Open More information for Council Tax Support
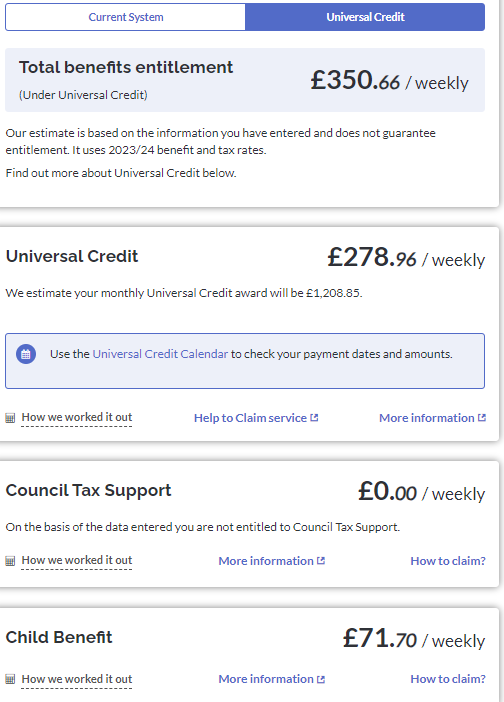This screenshot has height=702, width=504. (266, 561)
